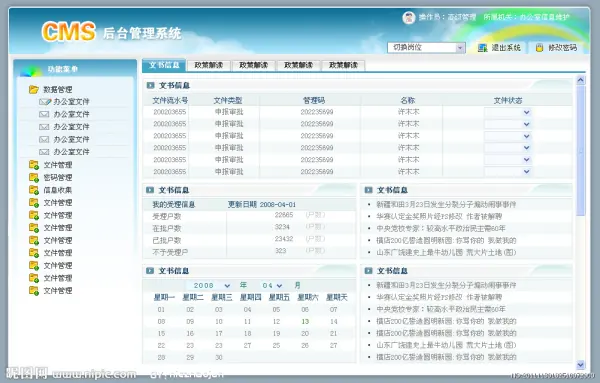
Task: Switch to the active 文书信息 tab
Action: coord(164,65)
